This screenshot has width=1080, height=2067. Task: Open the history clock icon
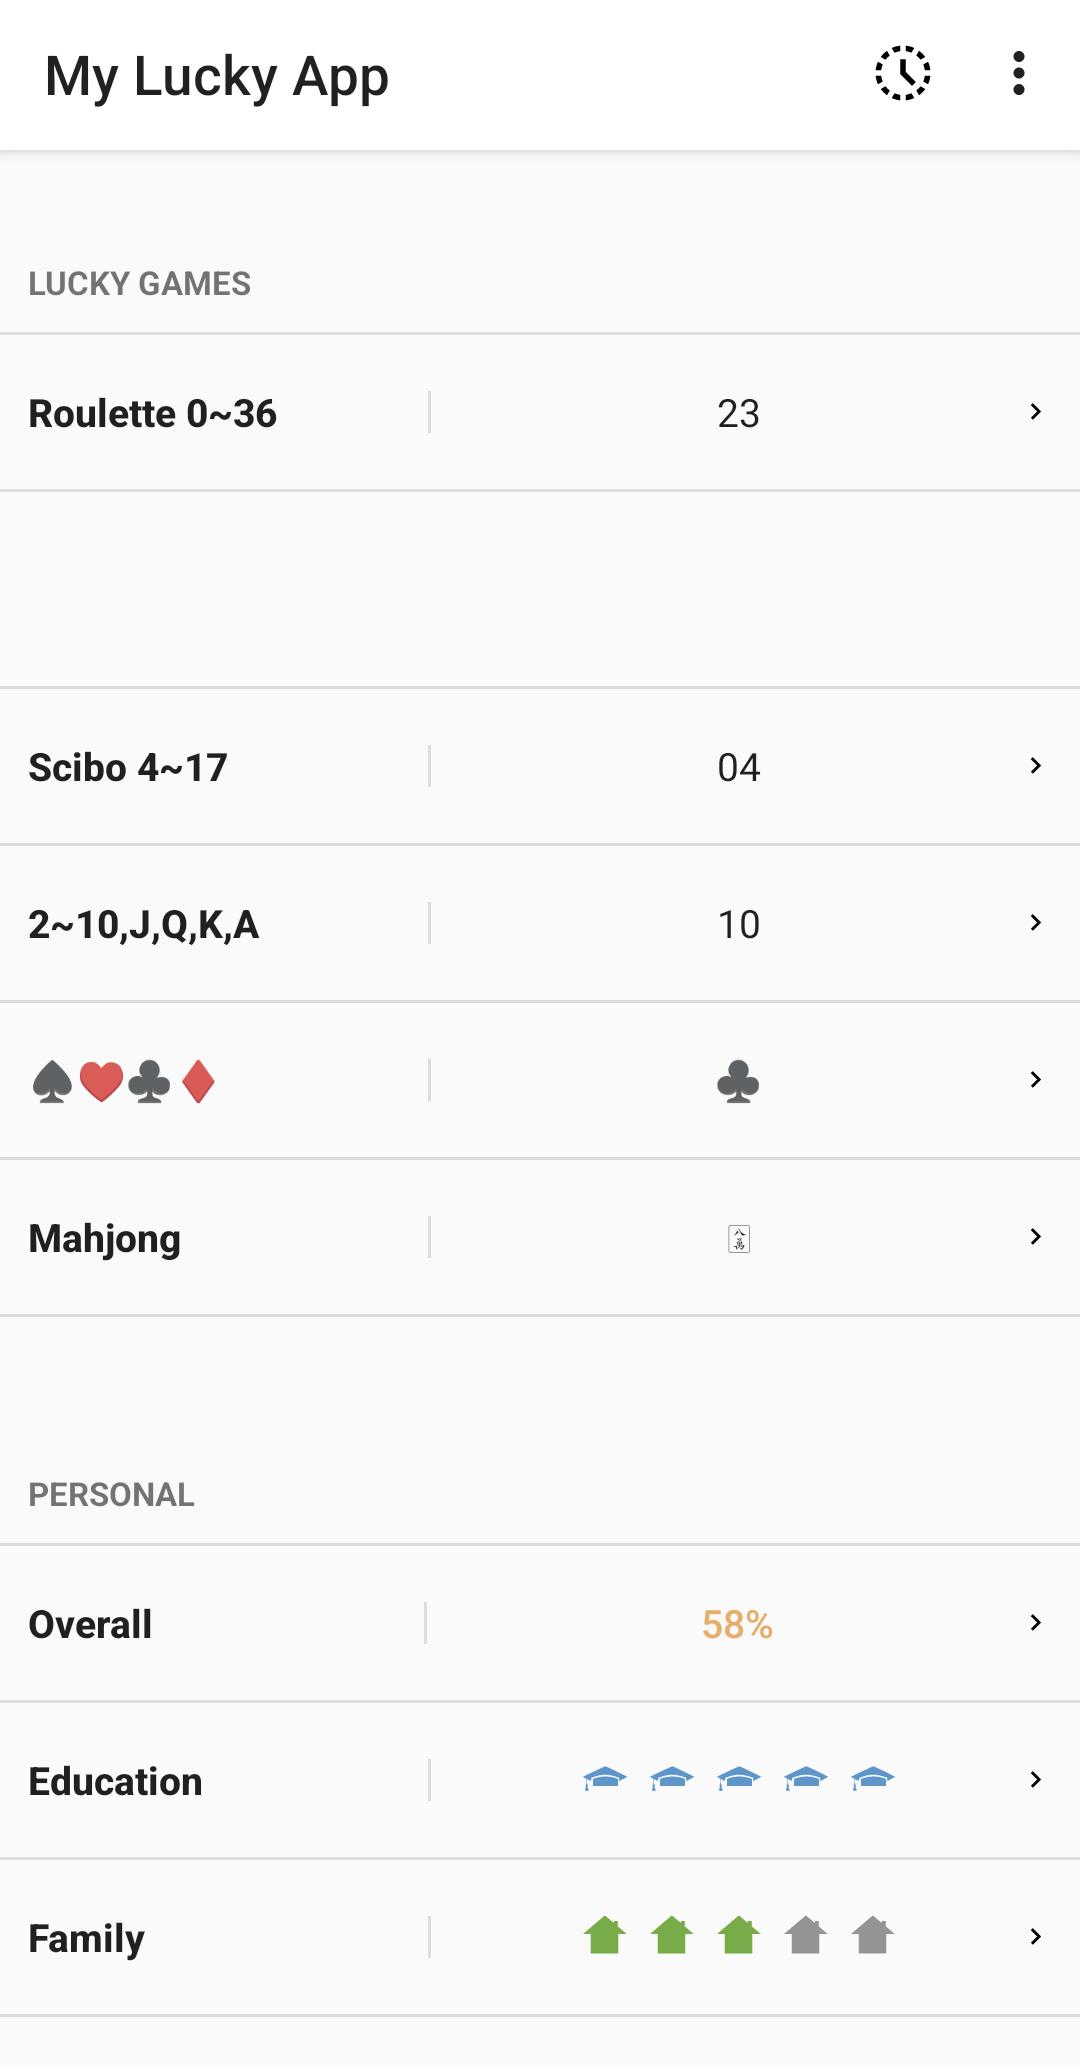903,73
